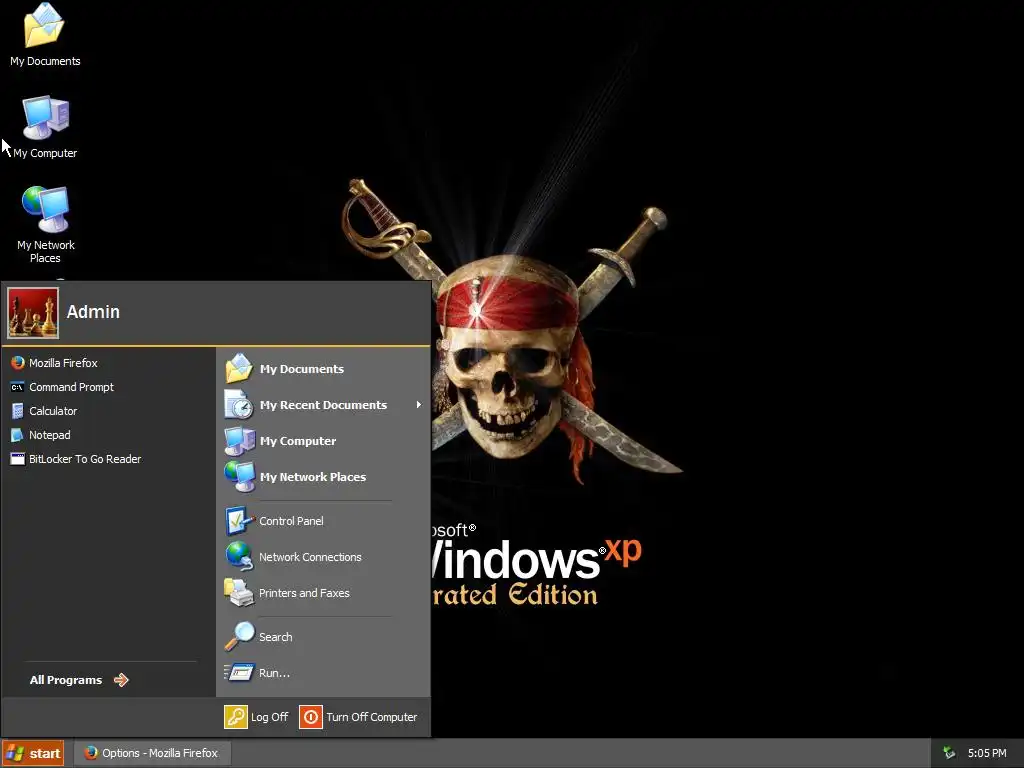Close the menu with start button

pos(33,753)
